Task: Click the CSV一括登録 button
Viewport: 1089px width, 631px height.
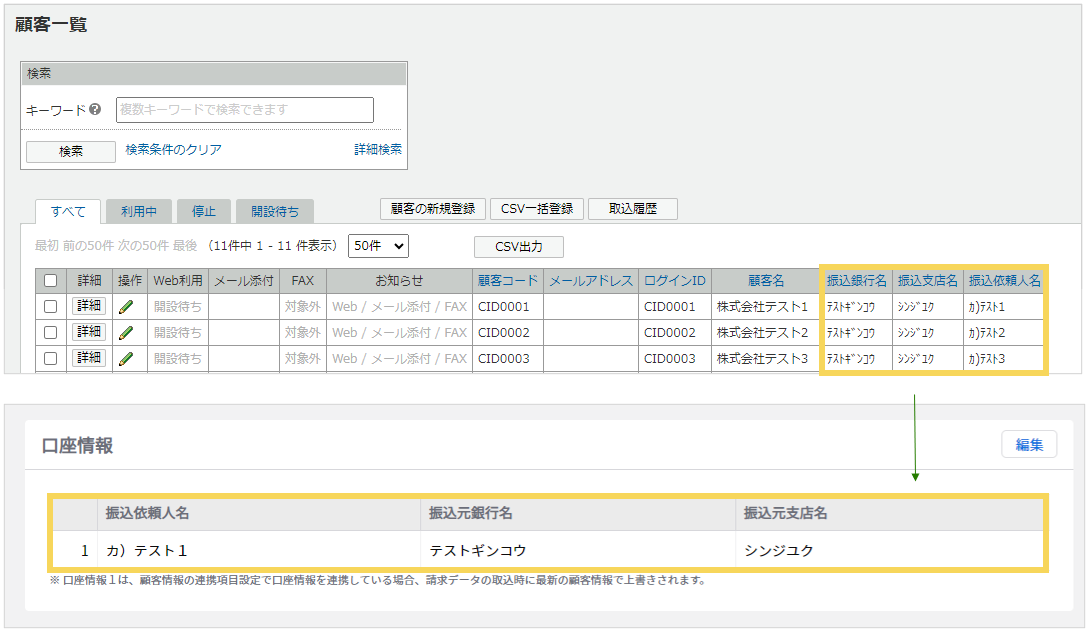Action: (537, 209)
